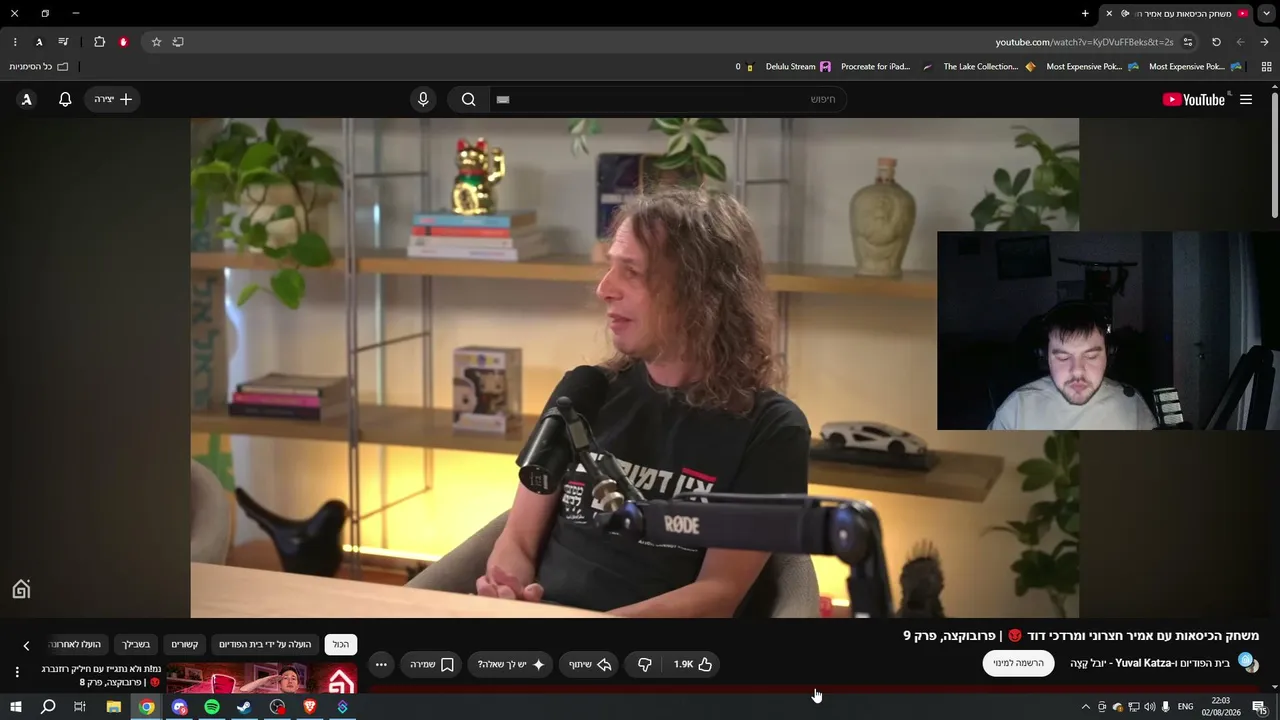
Task: Open more actions three-dot menu under the video
Action: (381, 664)
